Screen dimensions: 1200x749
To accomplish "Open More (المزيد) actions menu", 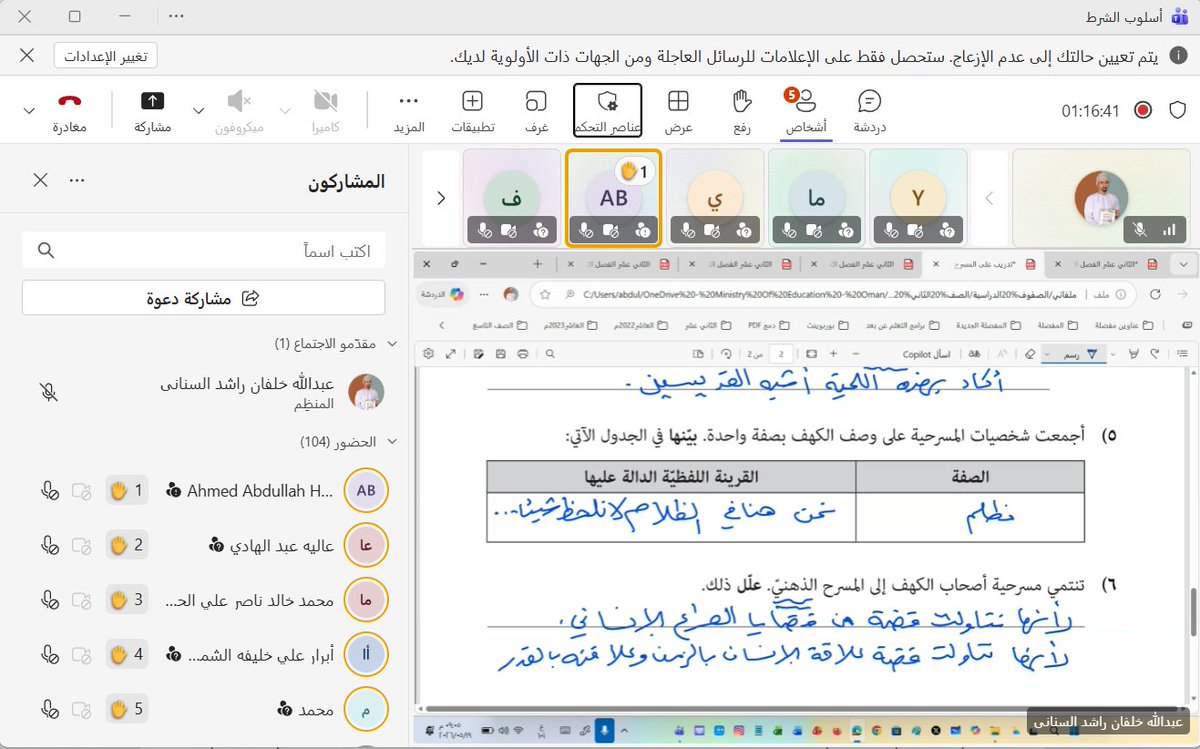I will click(409, 111).
